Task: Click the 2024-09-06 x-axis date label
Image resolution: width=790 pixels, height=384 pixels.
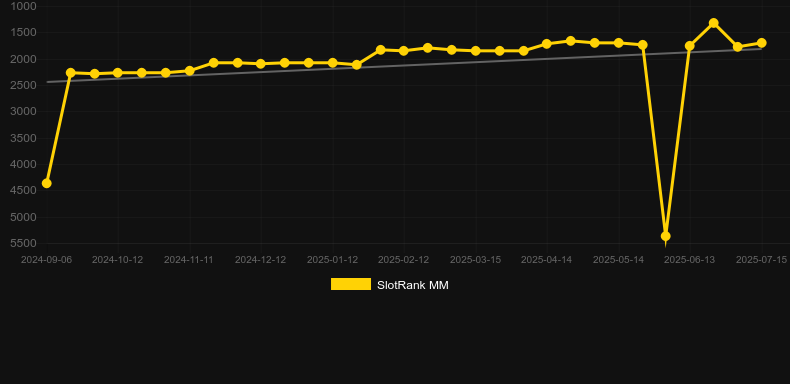Action: pyautogui.click(x=46, y=260)
